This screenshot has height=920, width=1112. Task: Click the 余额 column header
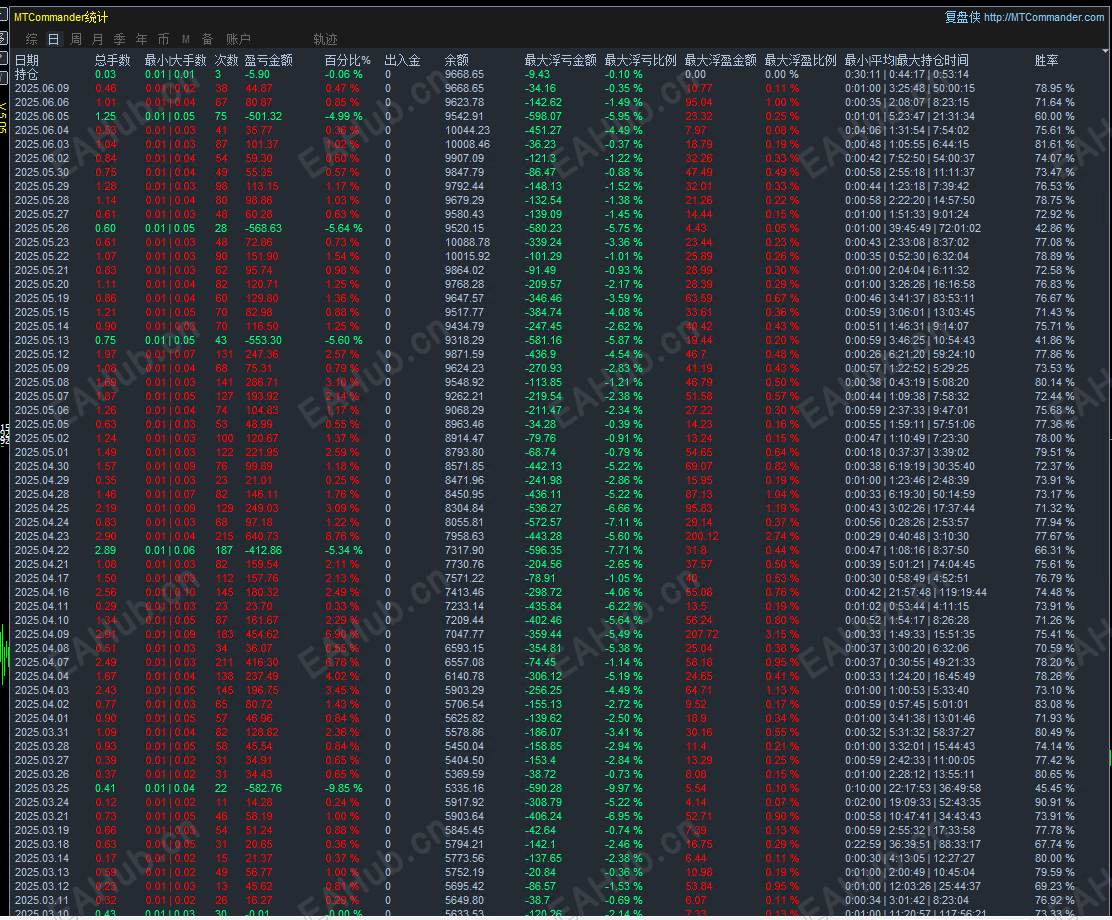tap(457, 60)
